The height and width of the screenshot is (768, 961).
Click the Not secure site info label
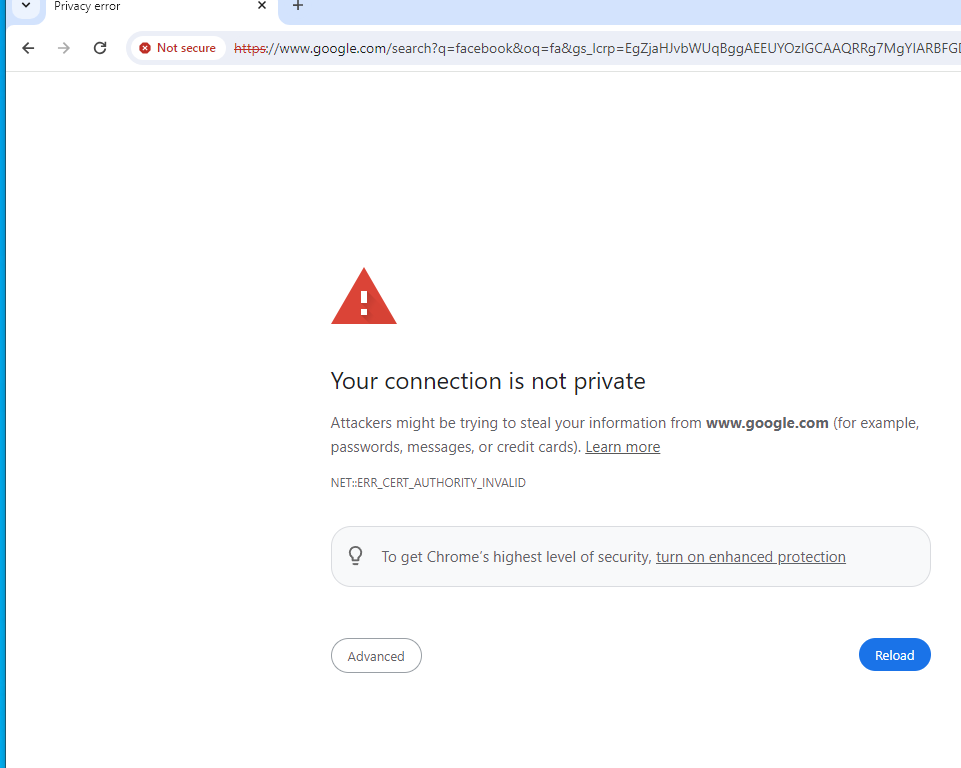[186, 48]
